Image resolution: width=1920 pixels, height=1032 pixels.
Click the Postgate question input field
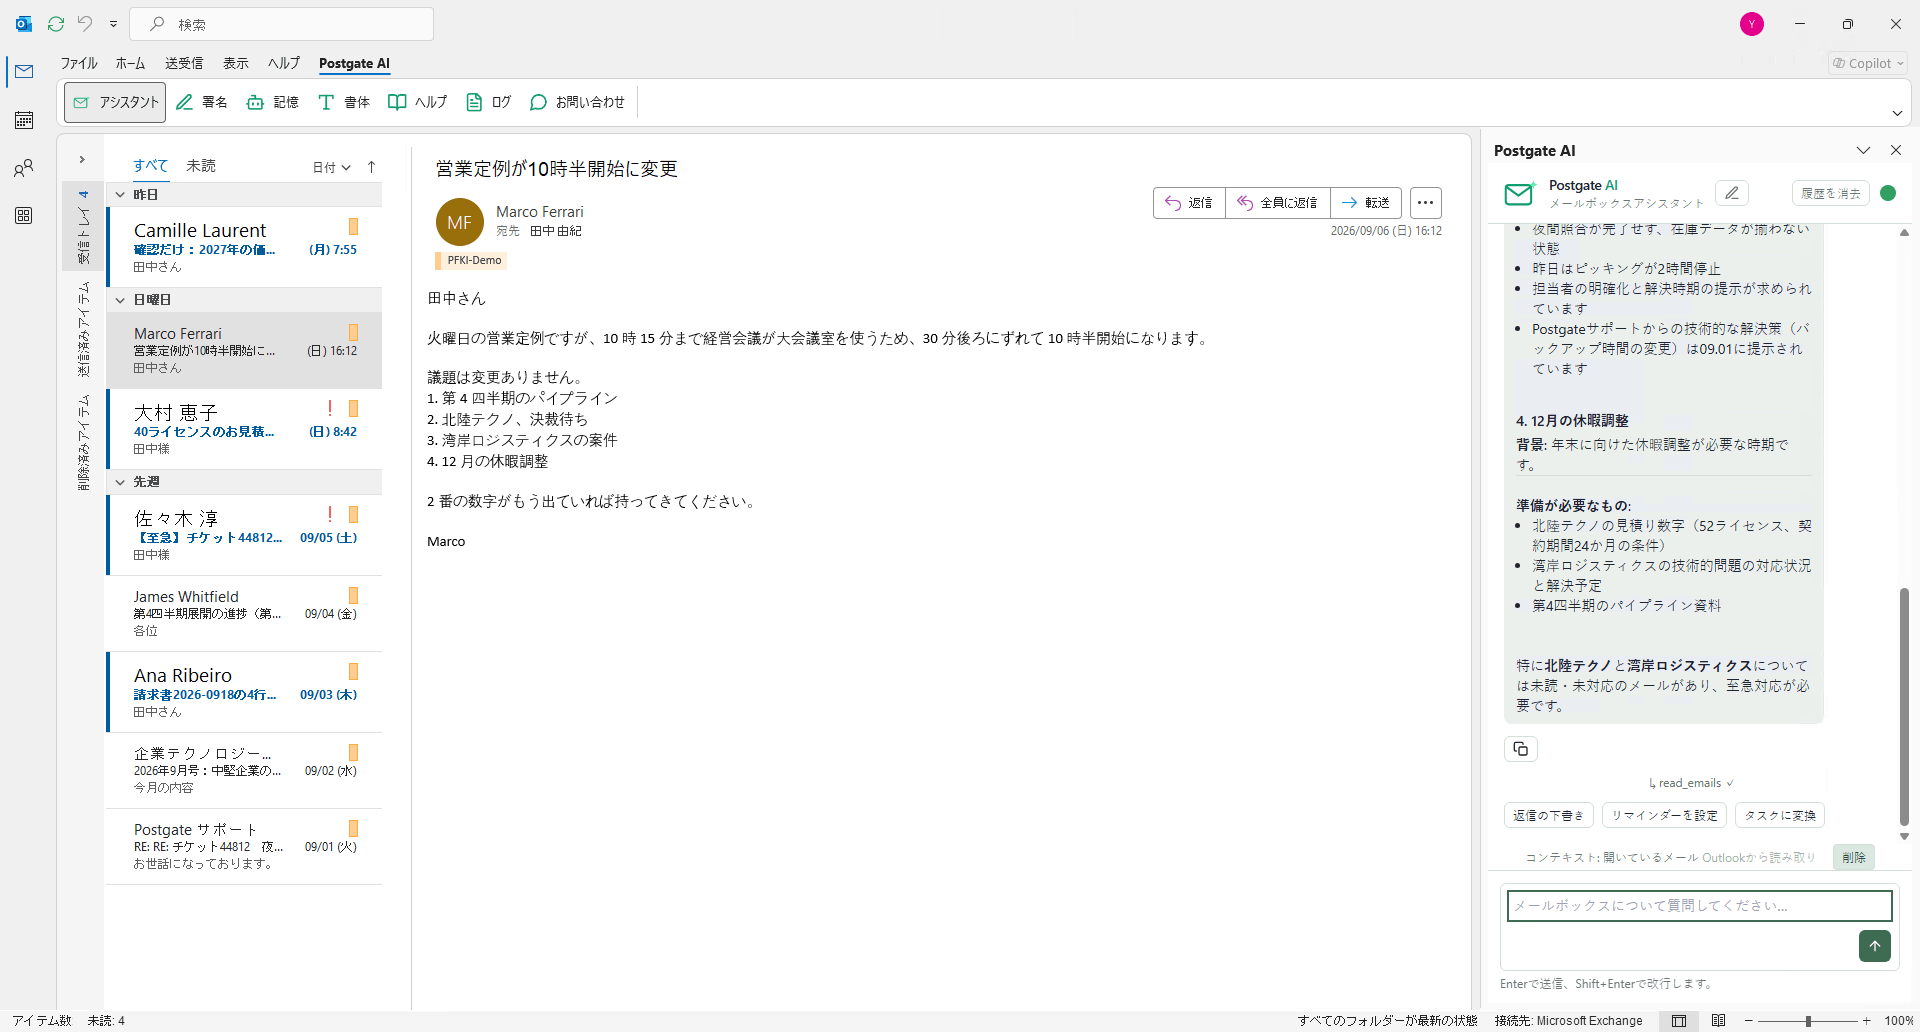pyautogui.click(x=1699, y=906)
